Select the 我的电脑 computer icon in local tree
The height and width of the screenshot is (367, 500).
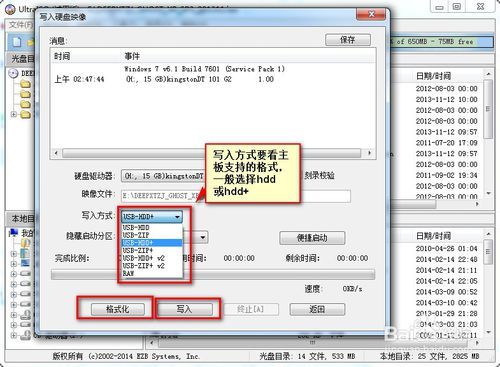click(x=13, y=233)
